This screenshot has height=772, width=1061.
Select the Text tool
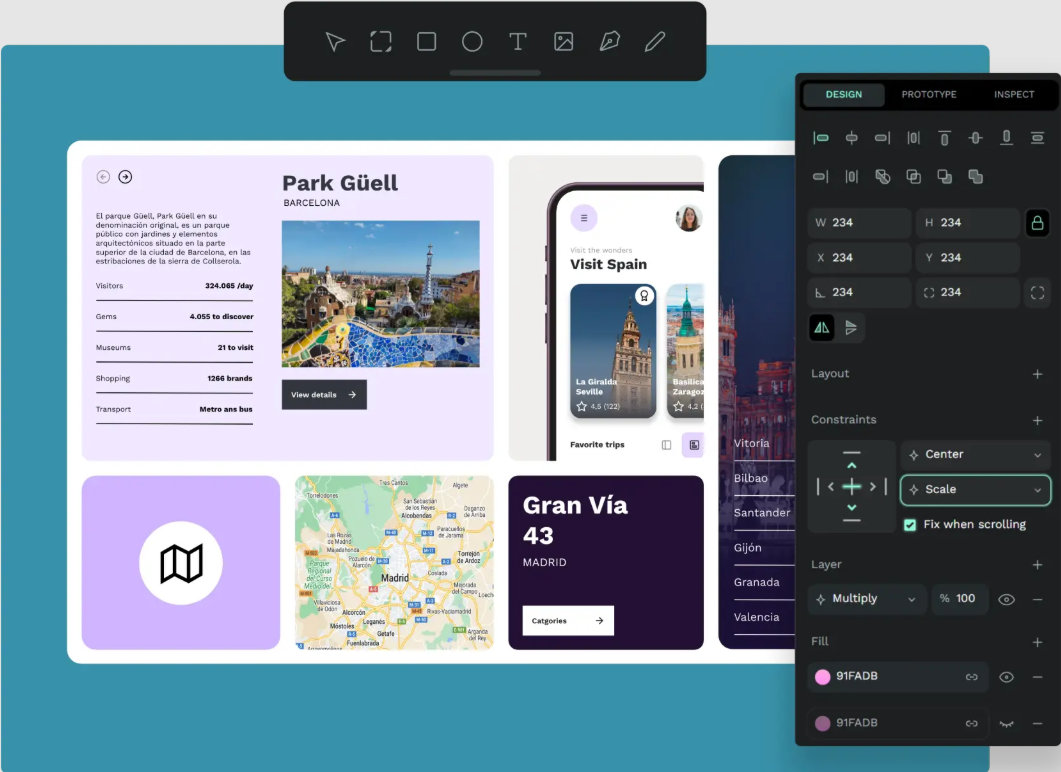click(518, 42)
